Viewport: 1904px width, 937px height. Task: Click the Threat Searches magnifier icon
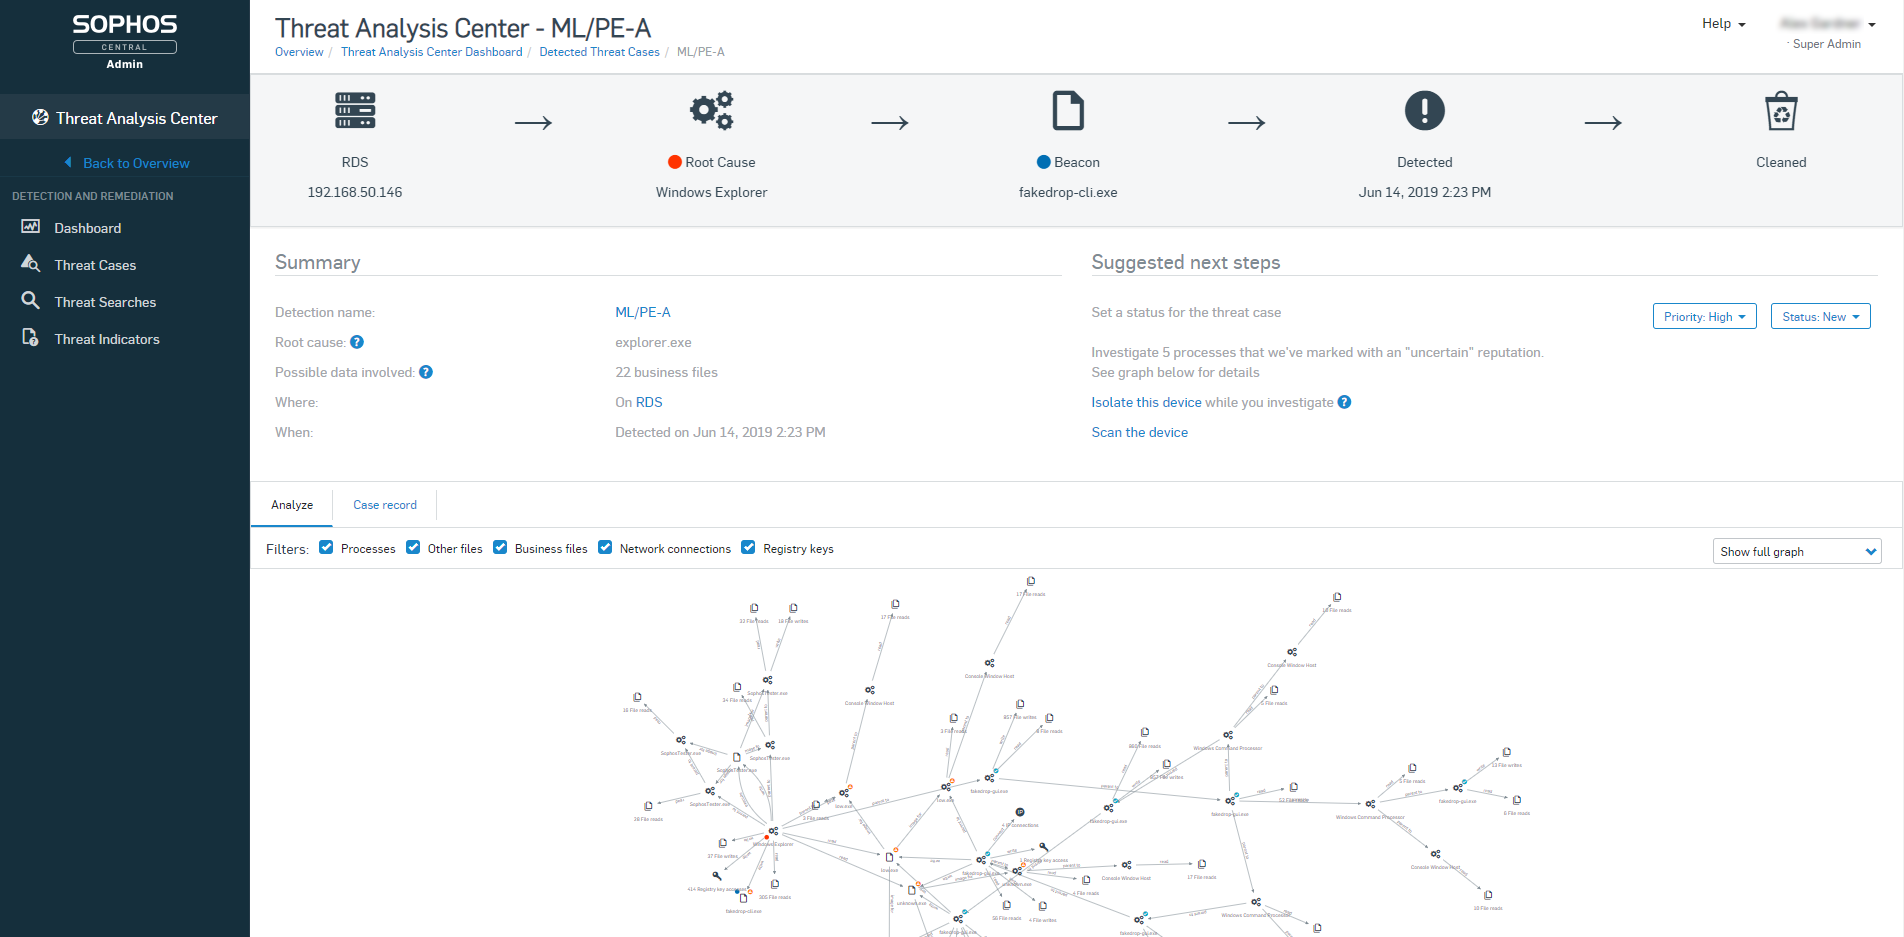pos(31,300)
